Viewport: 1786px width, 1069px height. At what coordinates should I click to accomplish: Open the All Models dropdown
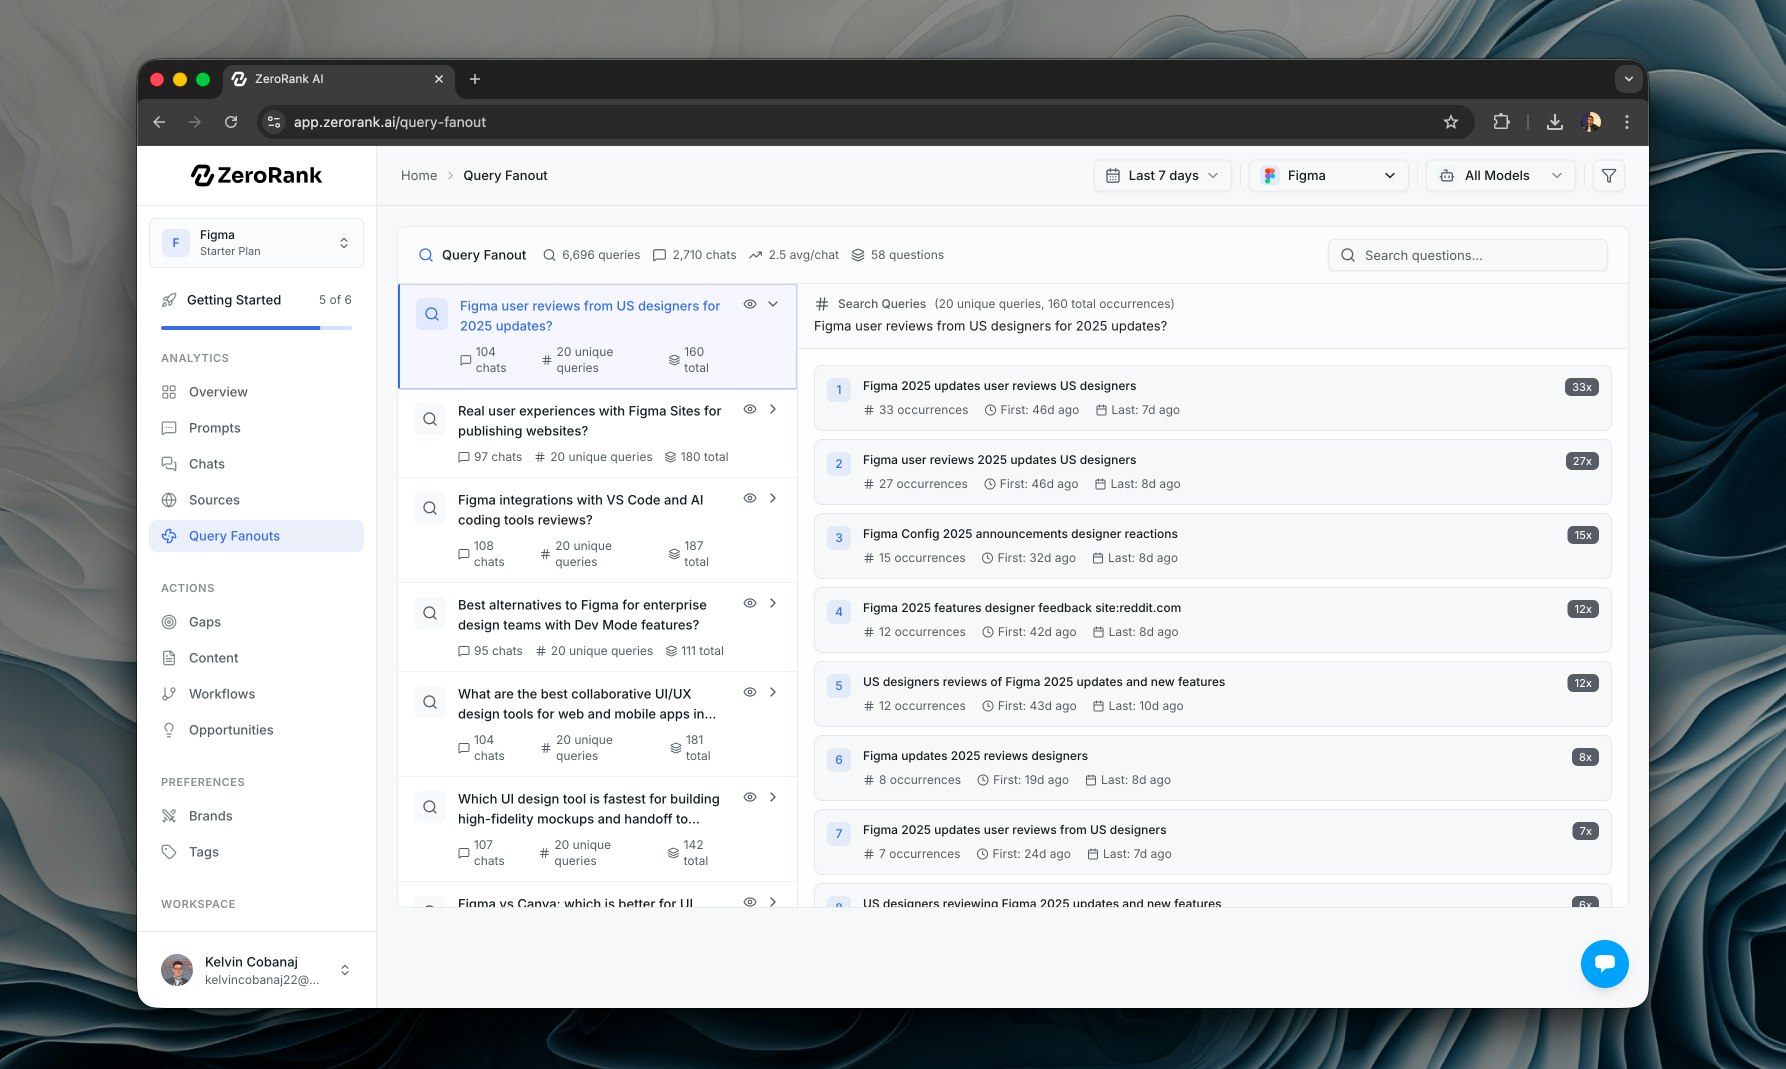1500,175
